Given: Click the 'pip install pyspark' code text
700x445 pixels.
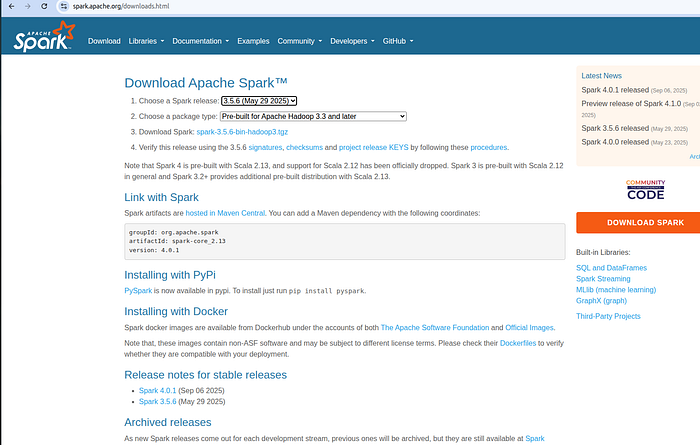Looking at the screenshot, I should click(326, 291).
